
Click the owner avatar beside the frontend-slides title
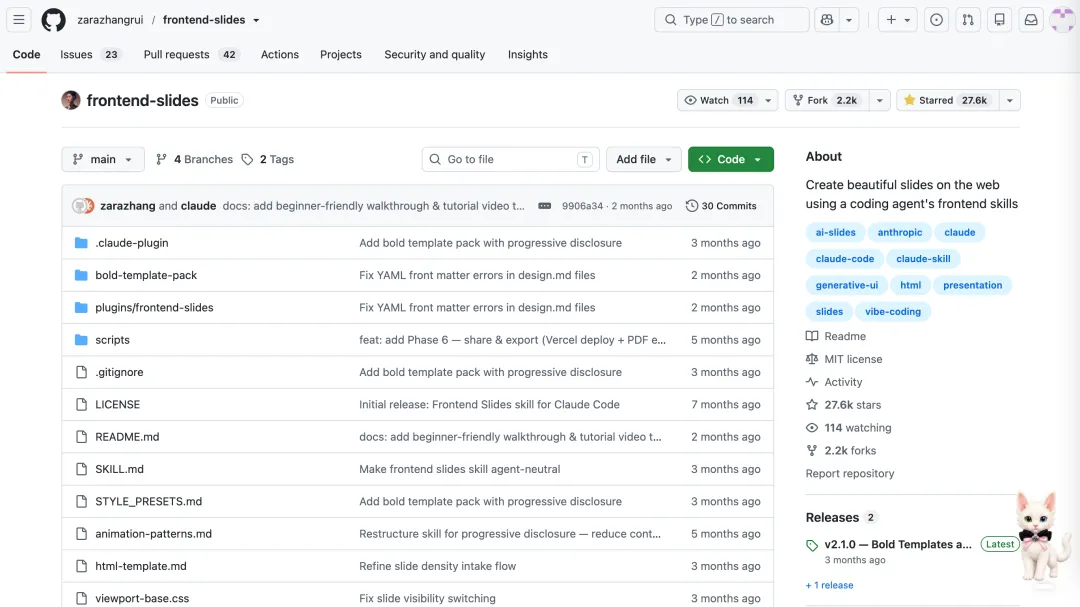[71, 100]
